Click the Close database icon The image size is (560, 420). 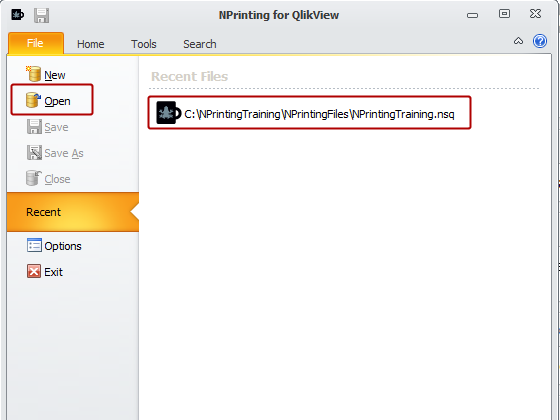[x=34, y=178]
